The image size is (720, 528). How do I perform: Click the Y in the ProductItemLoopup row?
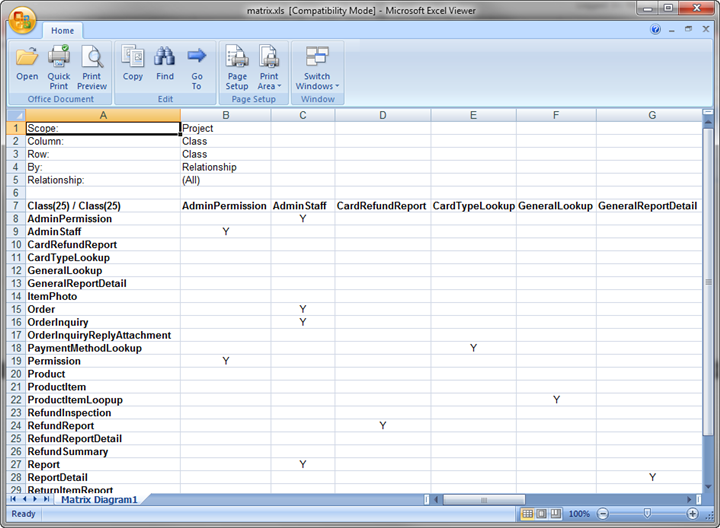[x=556, y=400]
